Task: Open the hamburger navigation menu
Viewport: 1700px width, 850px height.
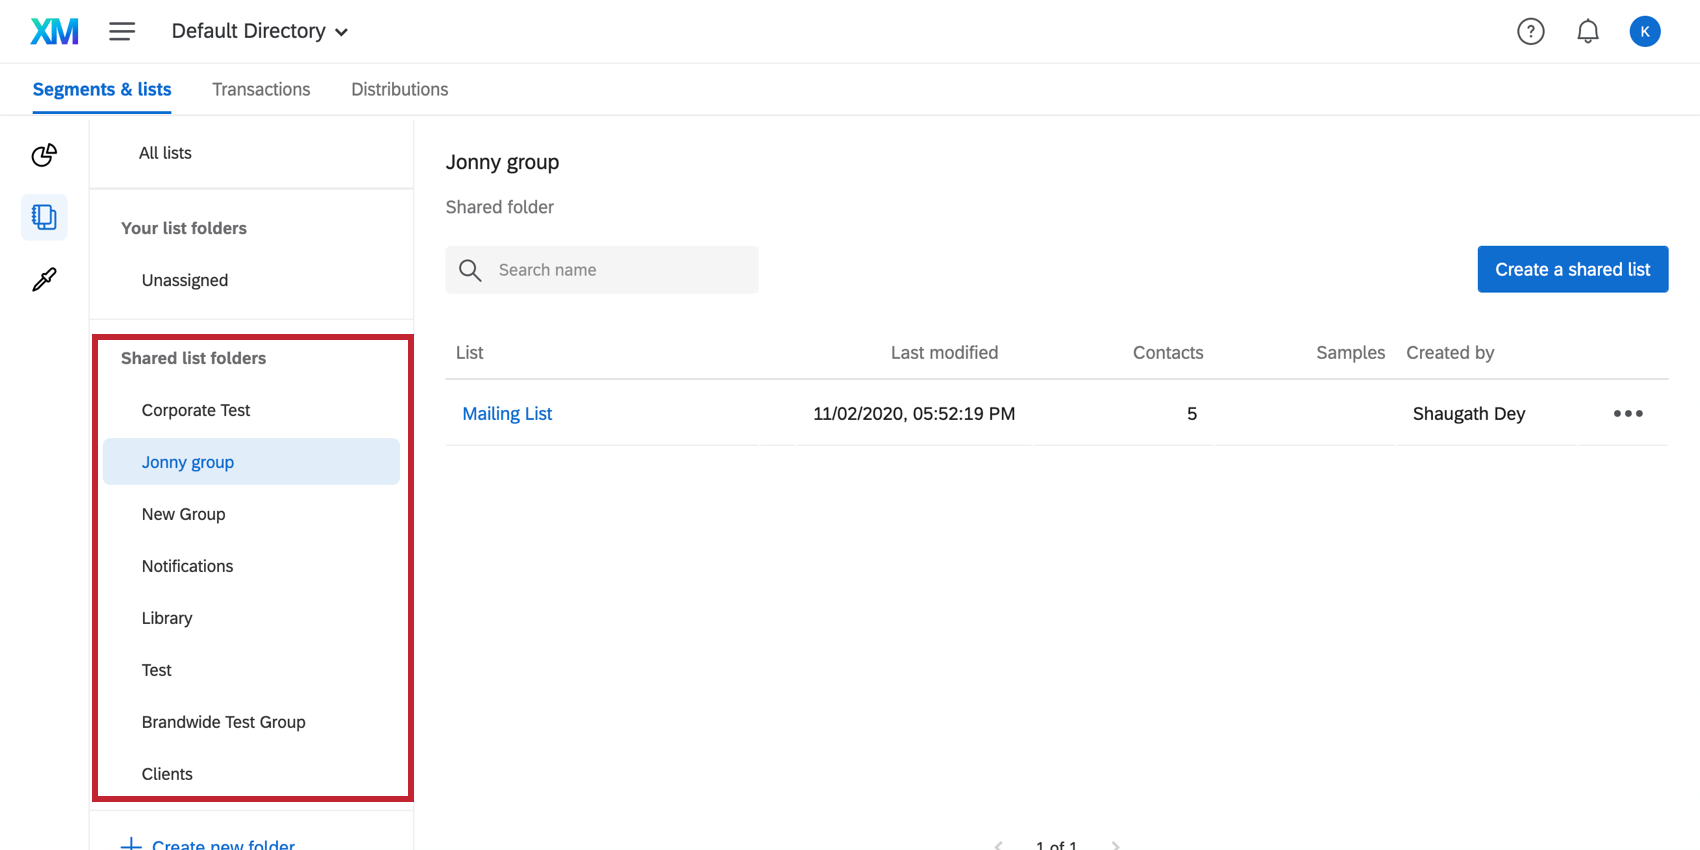Action: coord(122,32)
